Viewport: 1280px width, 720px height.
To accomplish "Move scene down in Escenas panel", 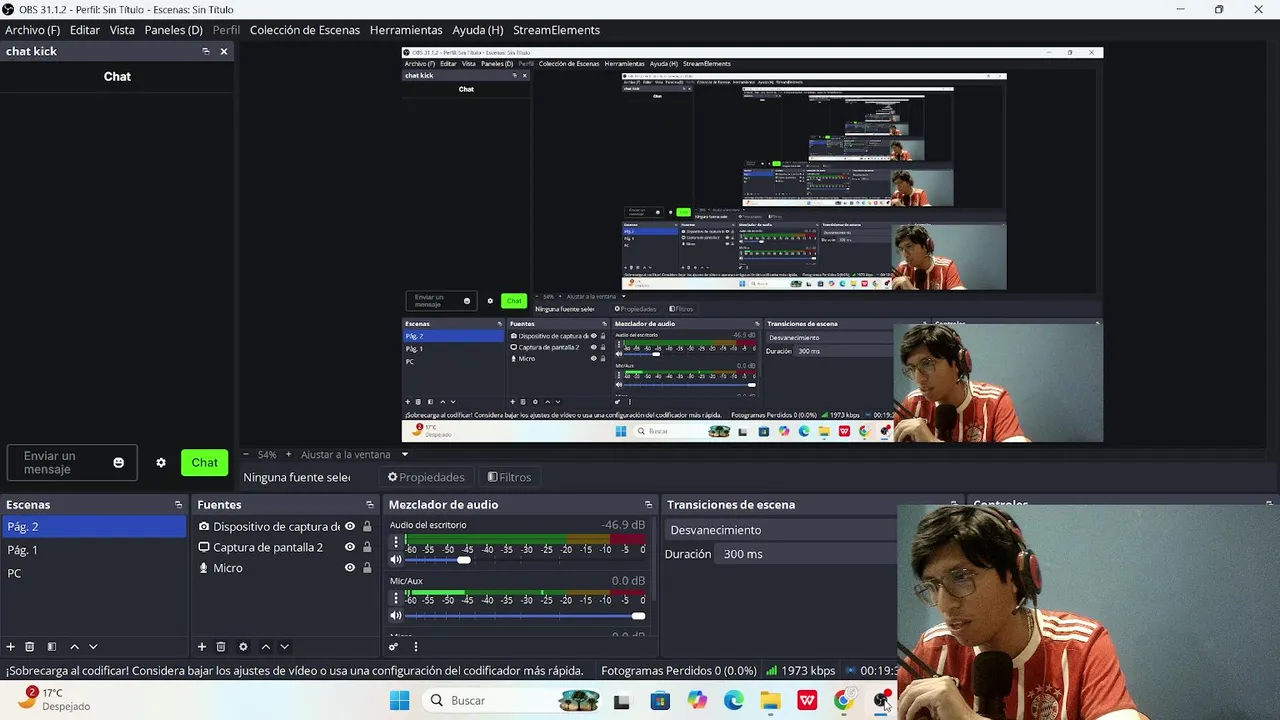I will click(x=93, y=647).
